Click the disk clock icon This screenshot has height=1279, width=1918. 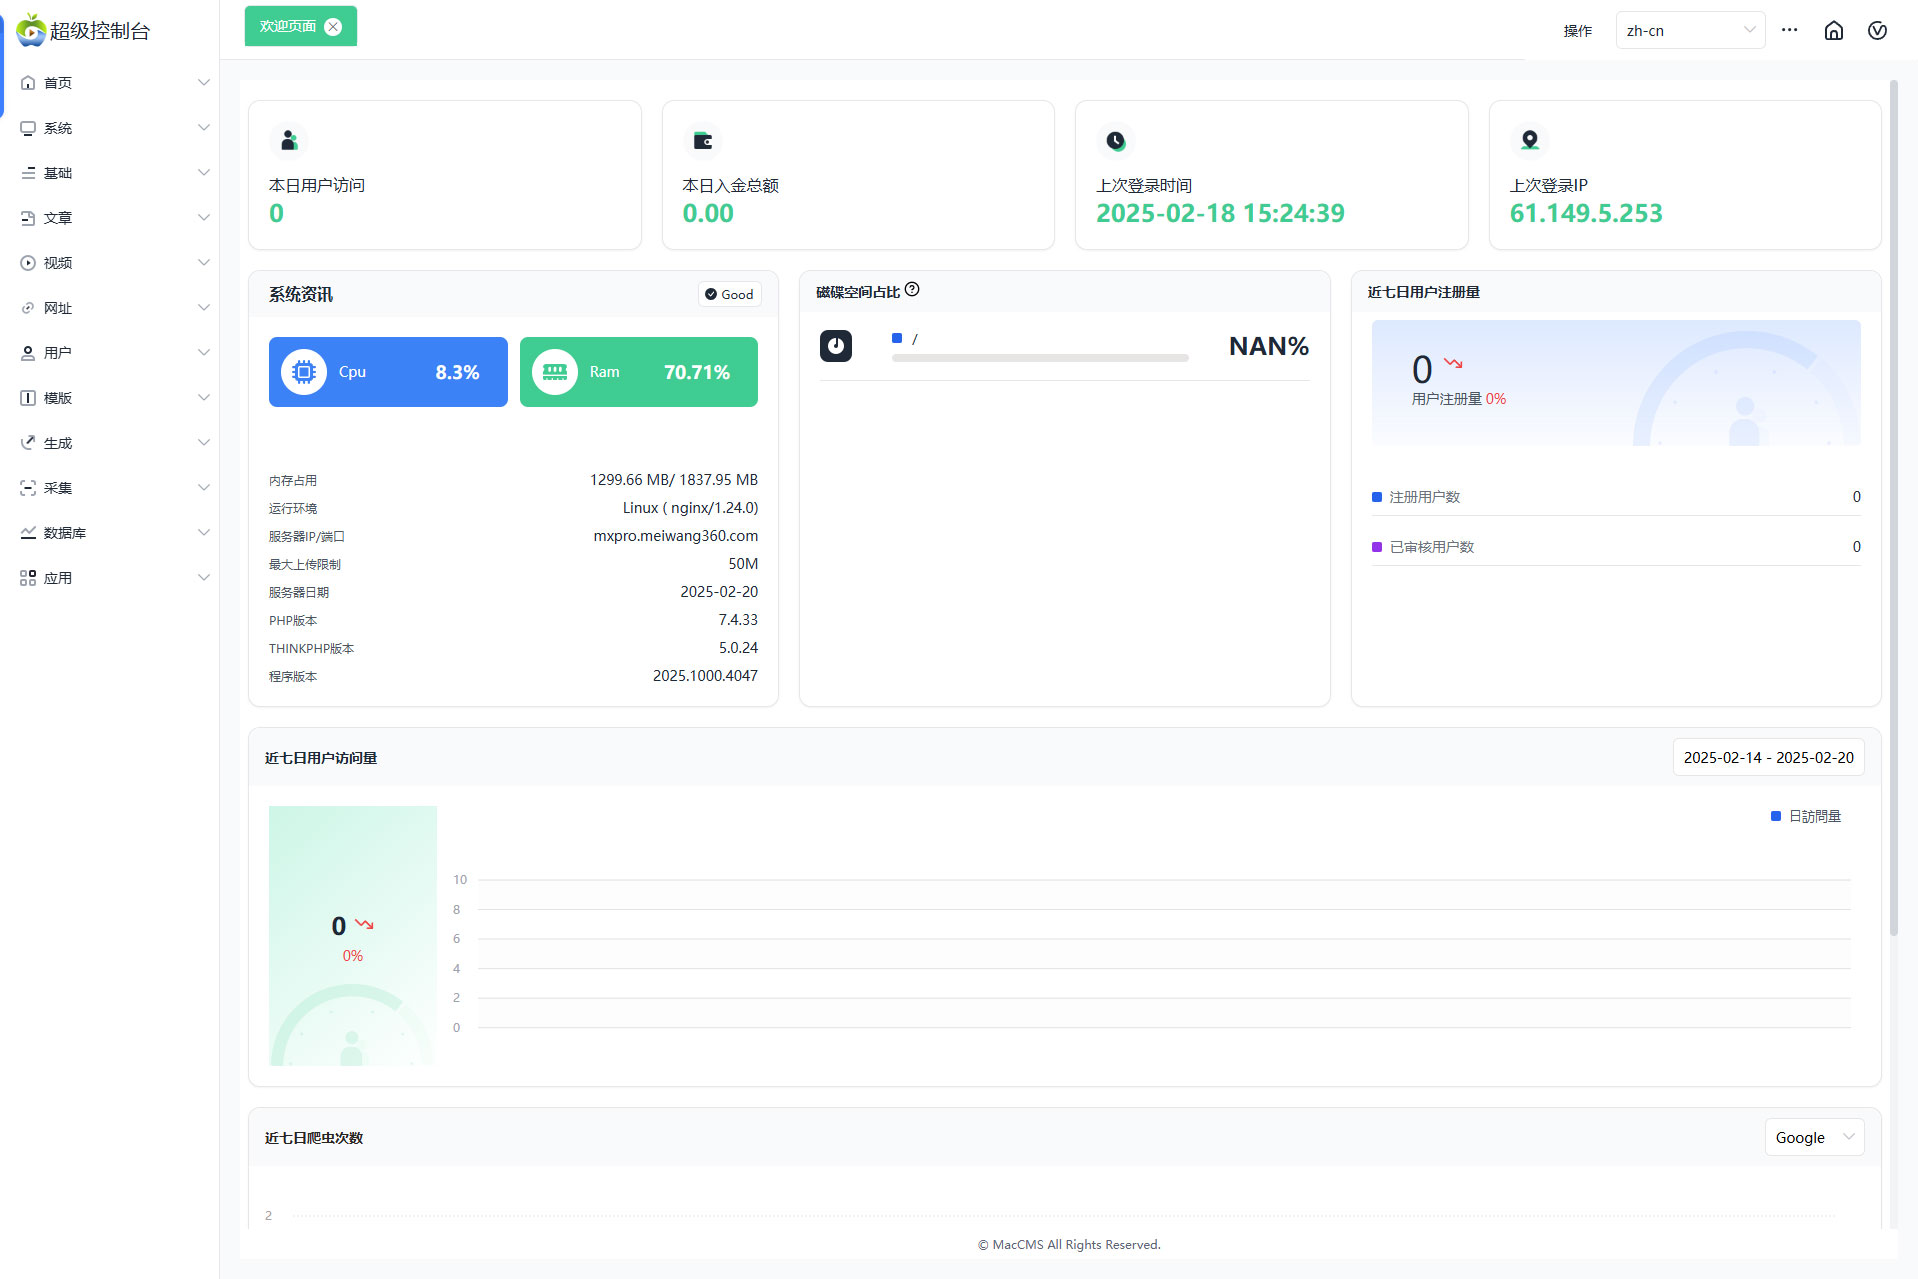click(x=836, y=346)
